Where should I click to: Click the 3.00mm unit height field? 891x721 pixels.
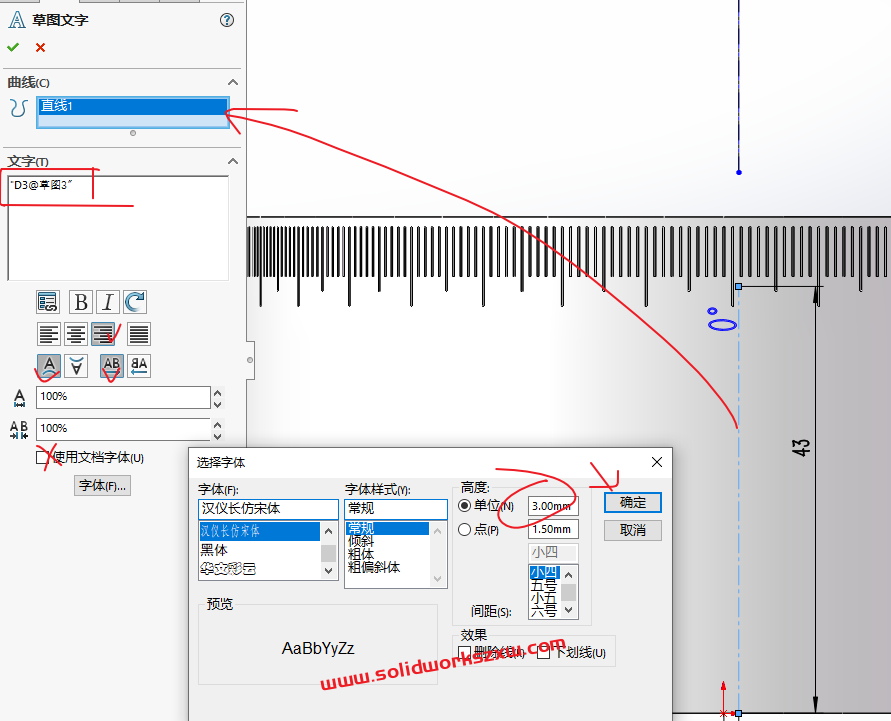(552, 507)
